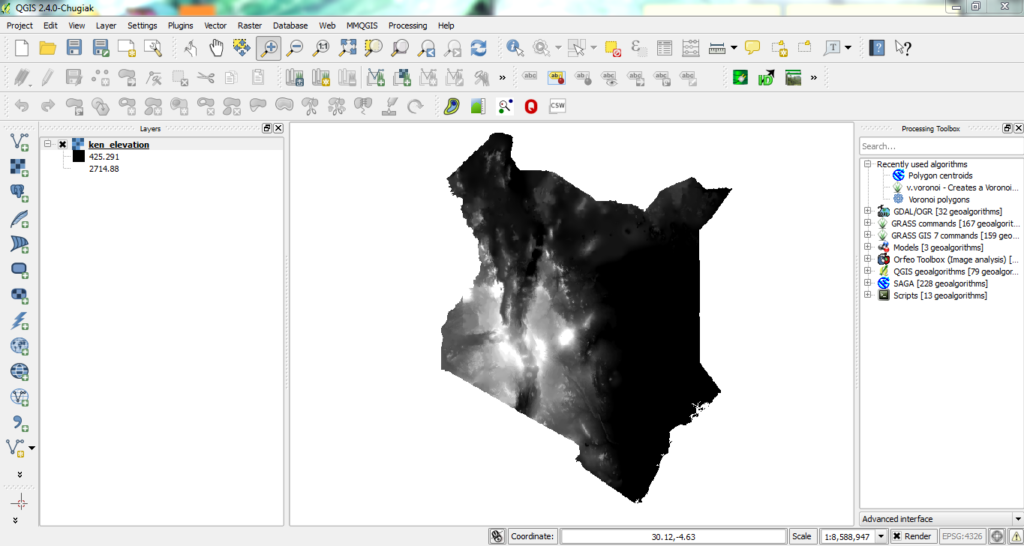This screenshot has width=1024, height=546.
Task: Click the black 425.291 legend swatch
Action: click(78, 157)
